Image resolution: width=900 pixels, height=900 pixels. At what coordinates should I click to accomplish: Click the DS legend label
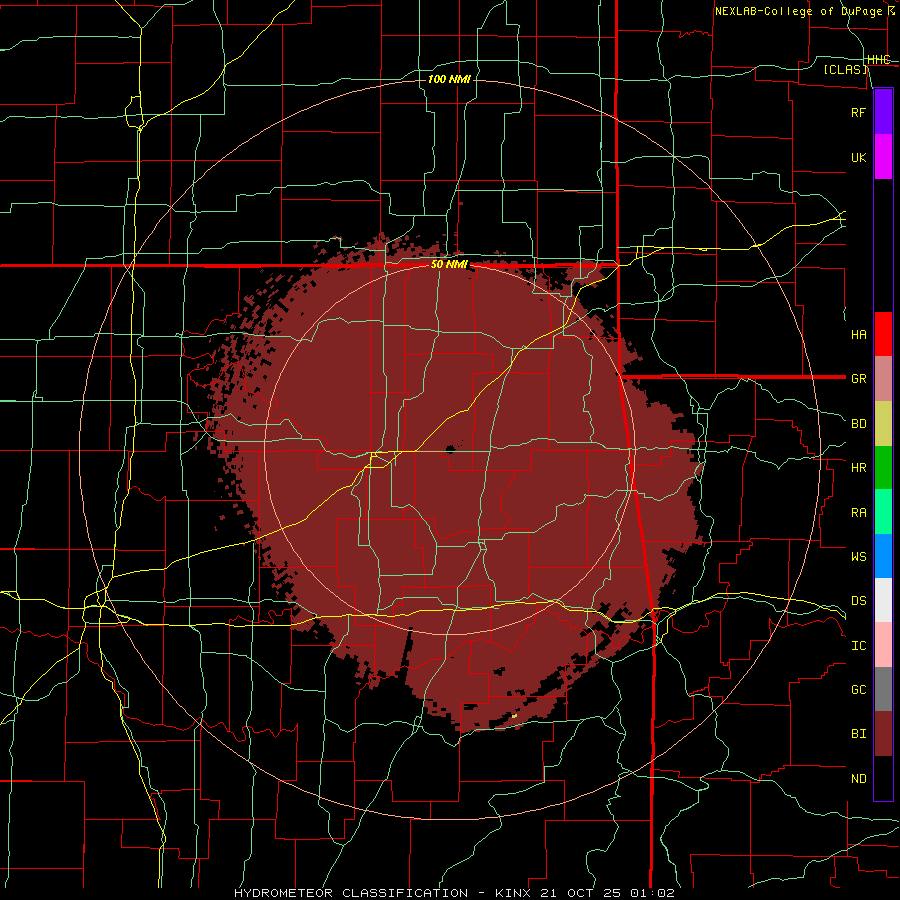point(859,600)
